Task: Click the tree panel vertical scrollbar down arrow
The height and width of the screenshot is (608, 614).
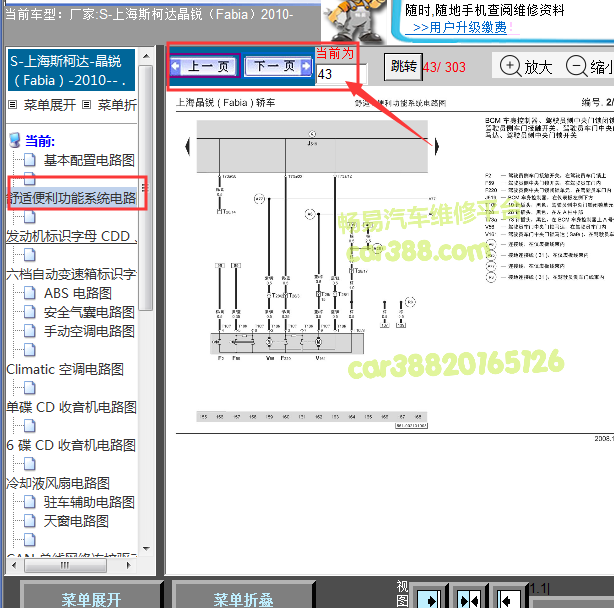Action: [x=146, y=549]
